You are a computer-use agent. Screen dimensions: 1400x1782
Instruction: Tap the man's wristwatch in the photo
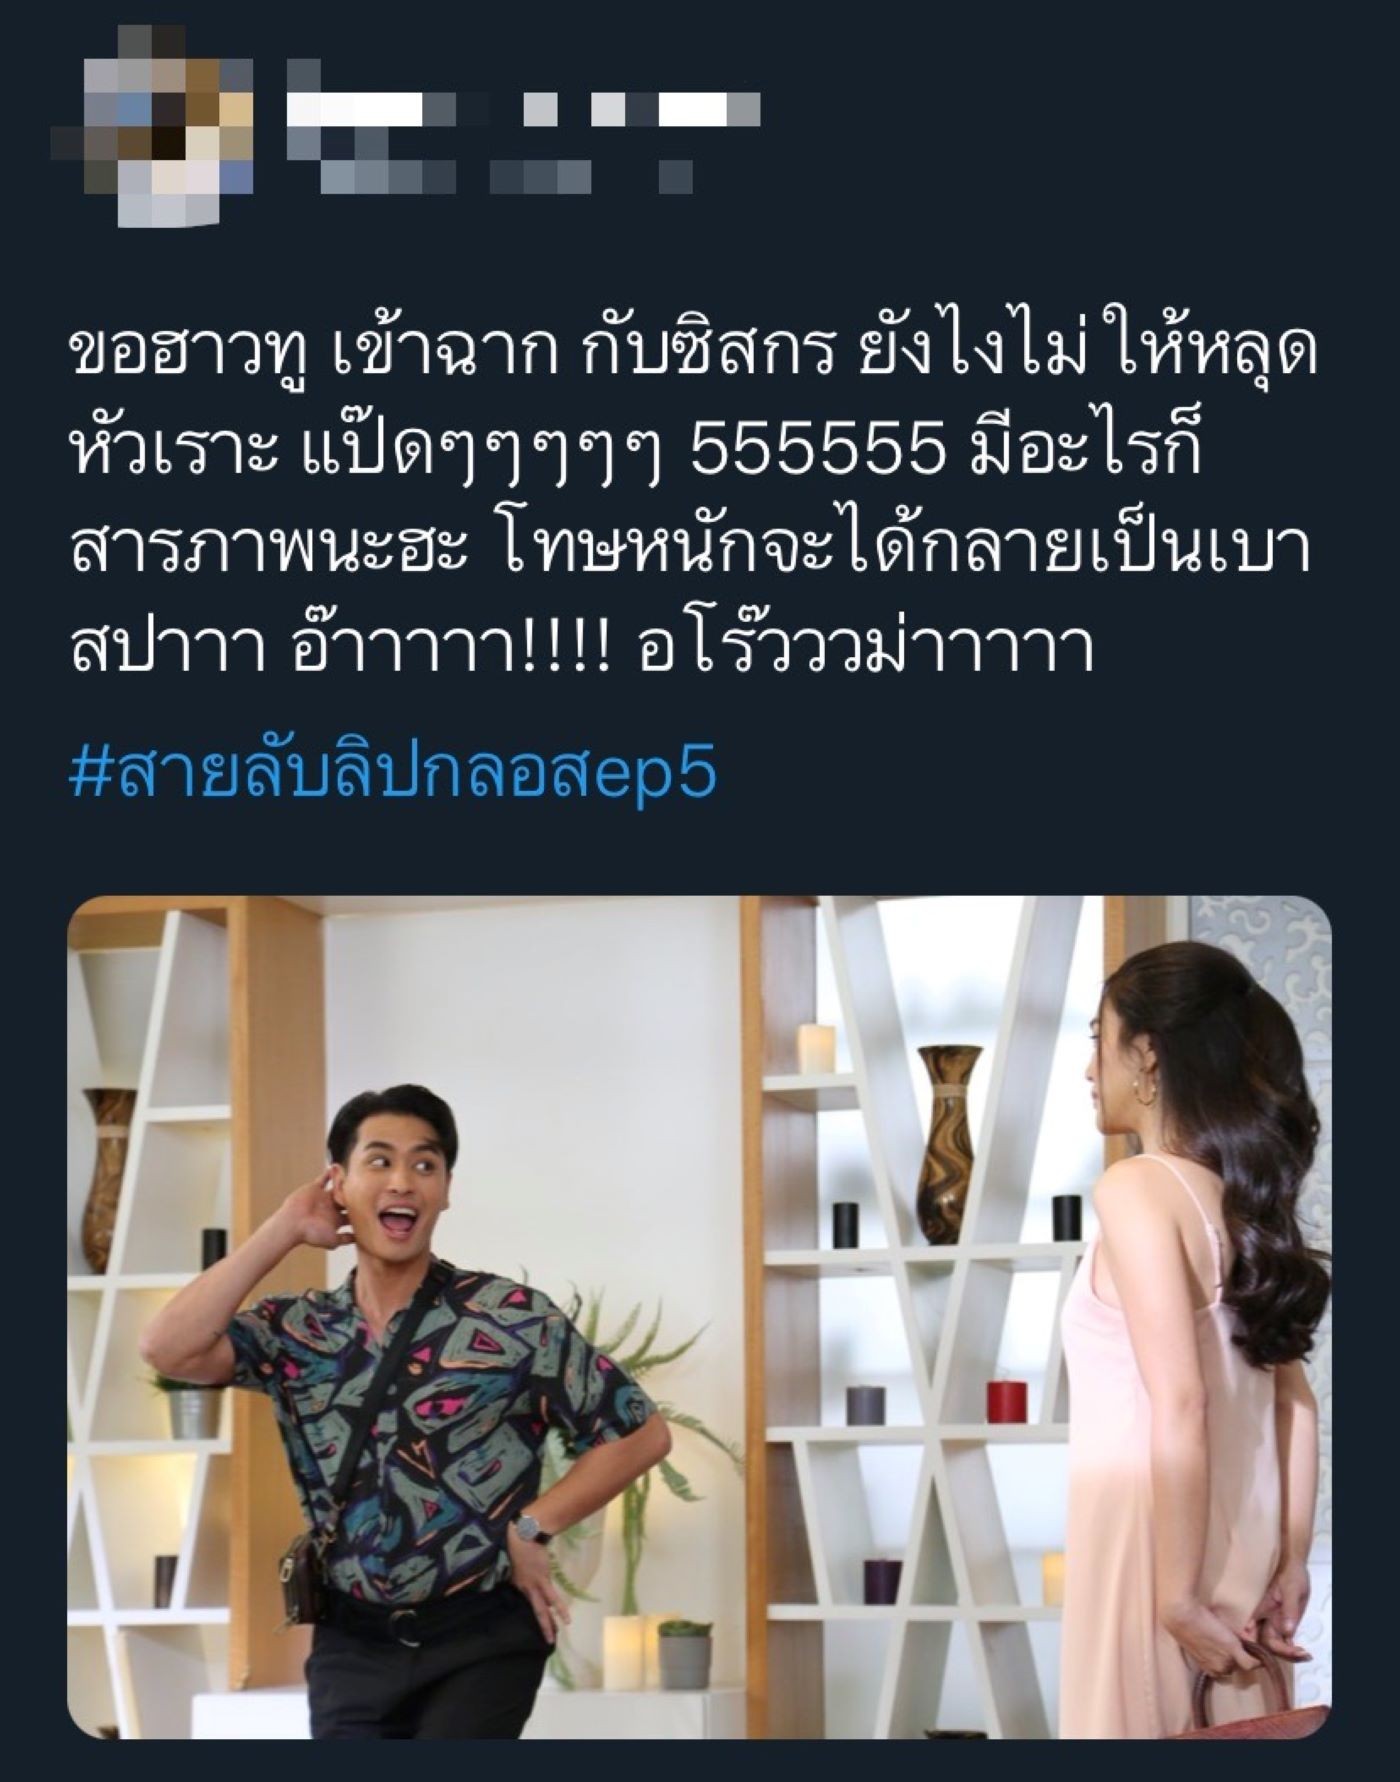click(527, 1527)
